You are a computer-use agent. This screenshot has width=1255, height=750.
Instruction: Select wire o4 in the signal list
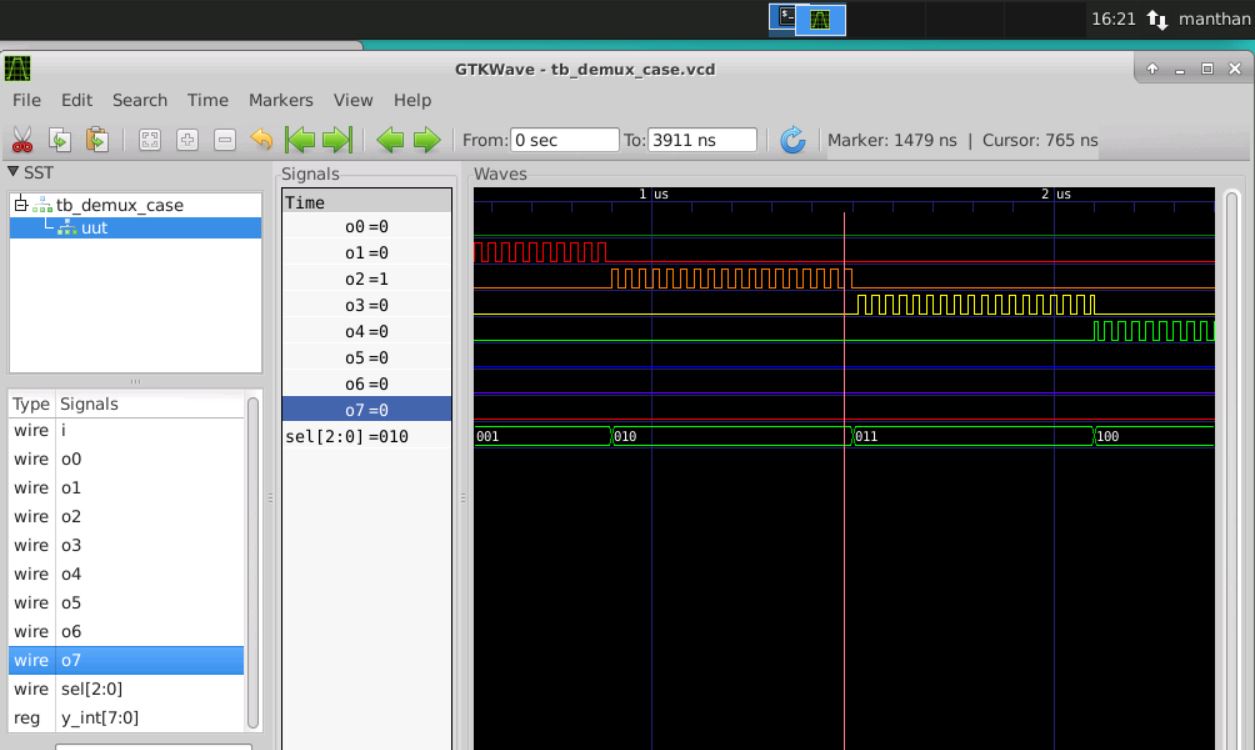point(127,574)
